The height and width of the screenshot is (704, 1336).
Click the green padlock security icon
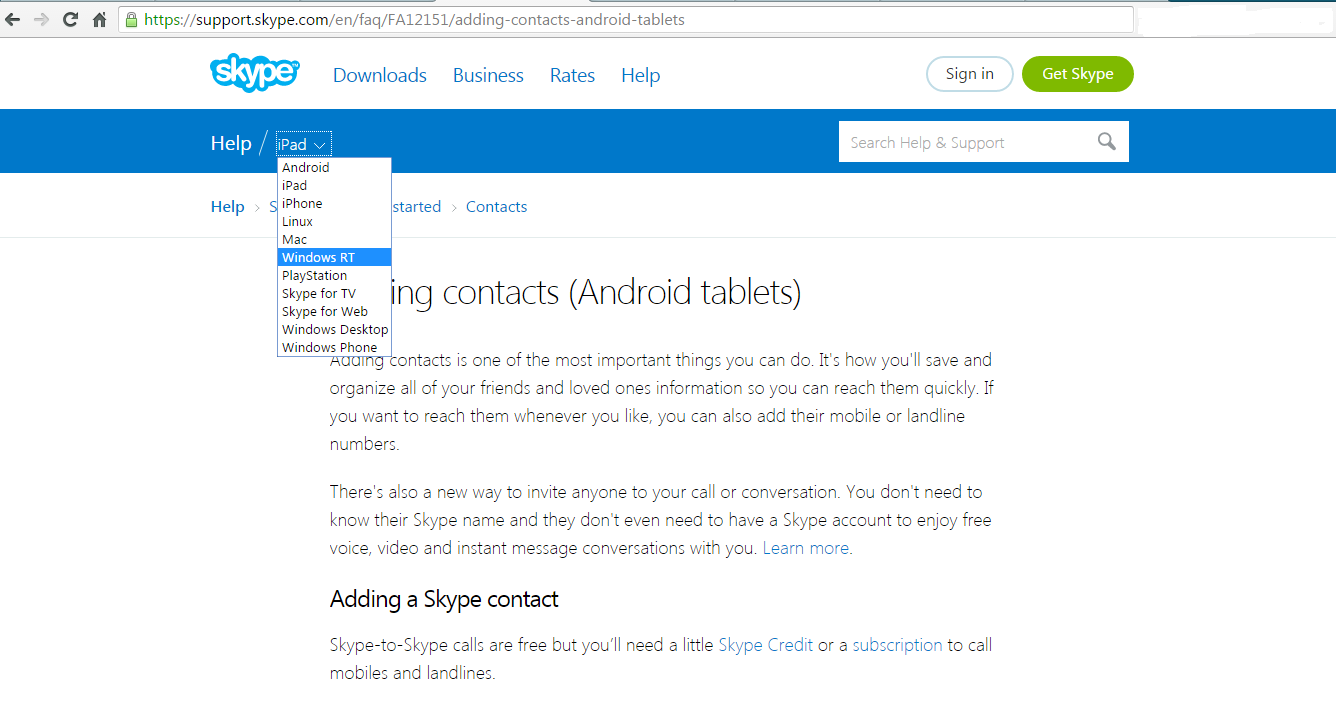coord(131,19)
